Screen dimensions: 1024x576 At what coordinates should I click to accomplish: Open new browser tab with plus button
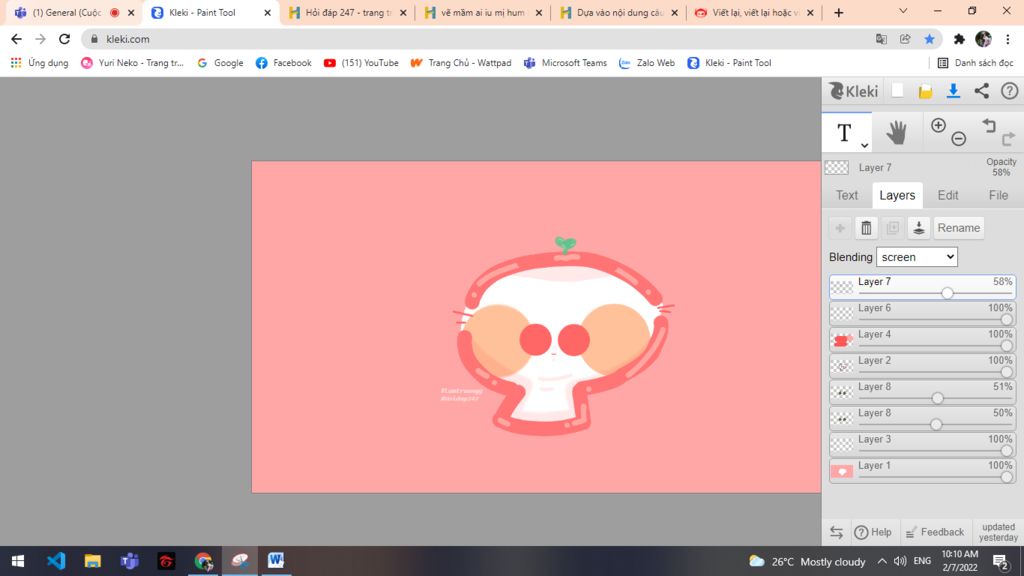[x=839, y=12]
